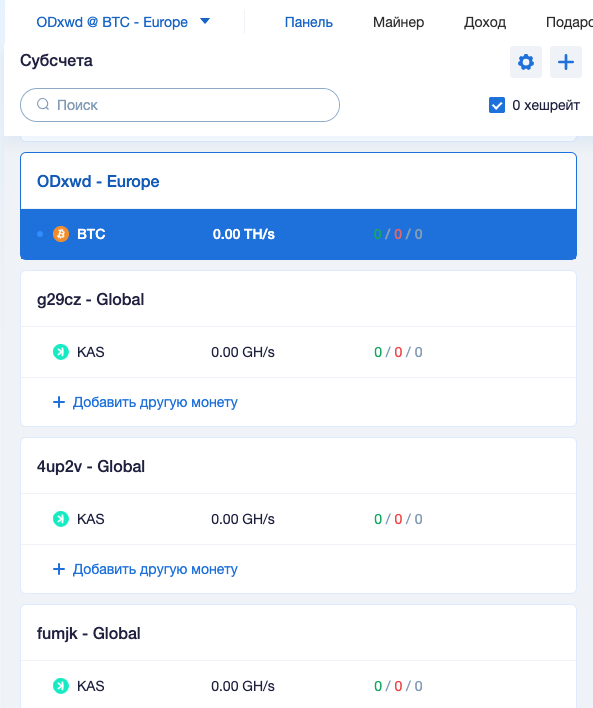Viewport: 593px width, 708px height.
Task: Open subaccount settings gear icon
Action: 526,62
